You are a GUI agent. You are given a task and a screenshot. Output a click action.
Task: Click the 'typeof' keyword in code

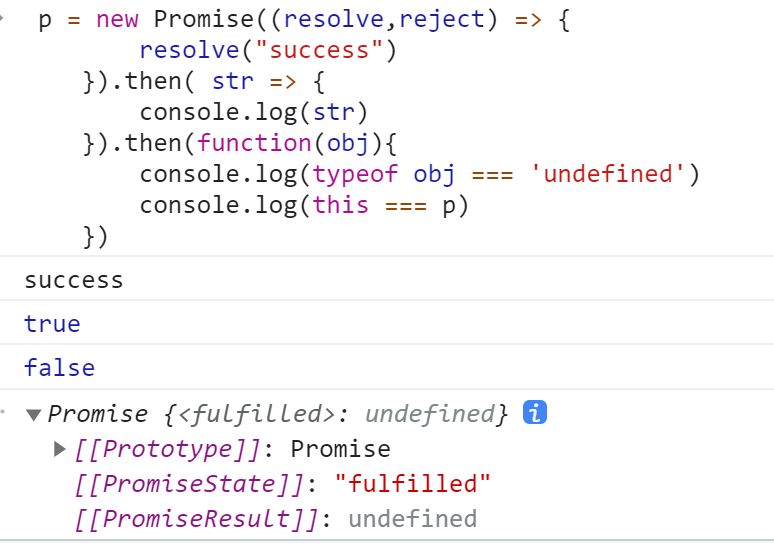(355, 174)
